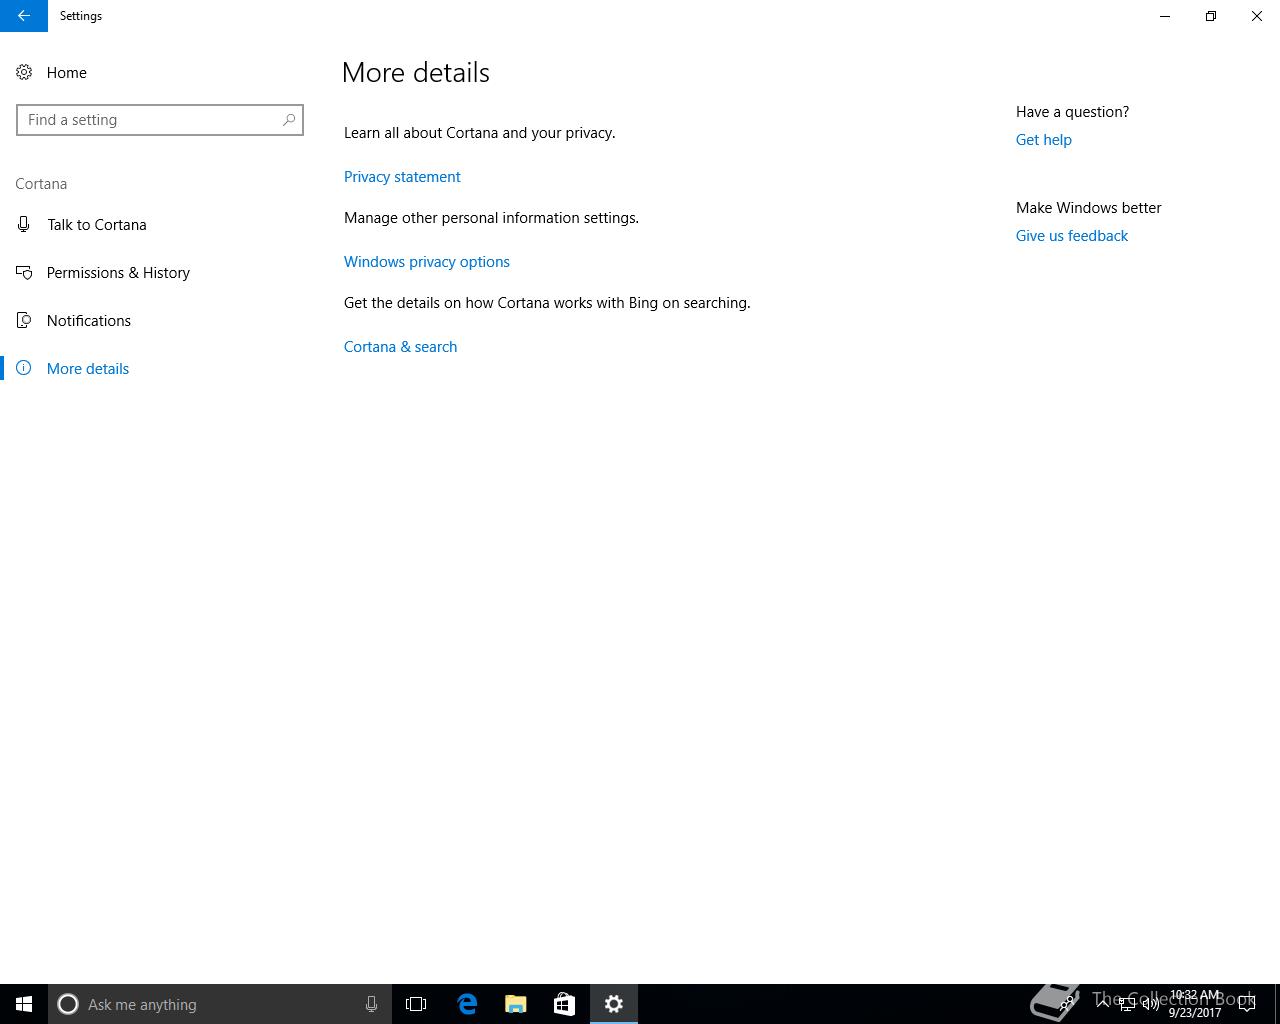Click the Get help link

point(1044,140)
